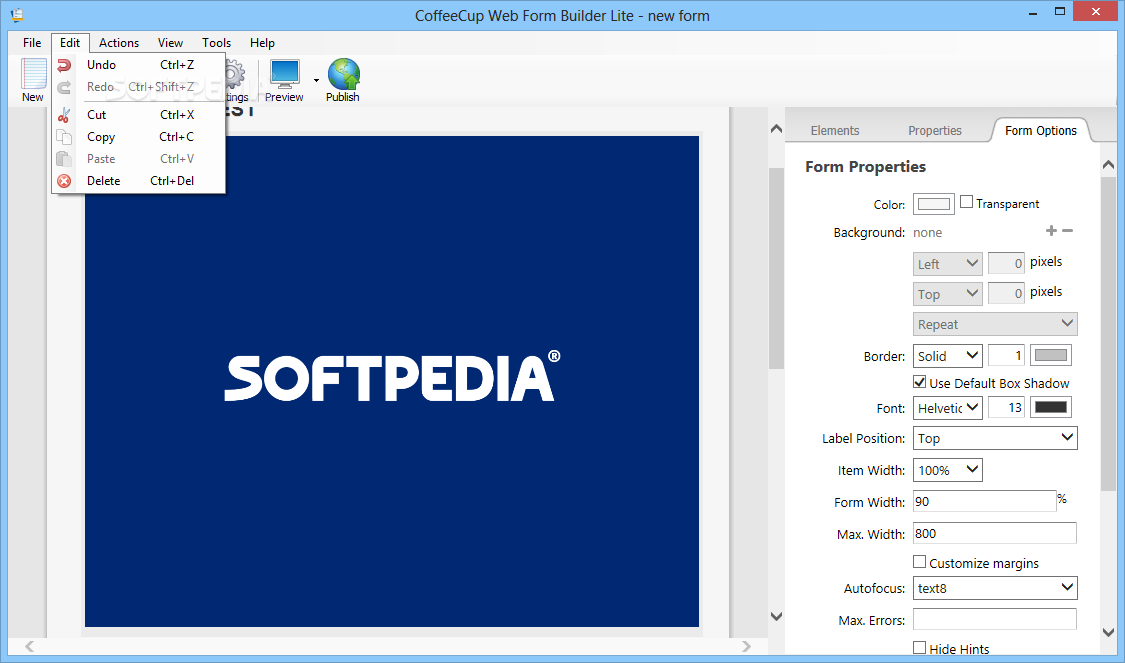Uncheck Use Default Box Shadow
Screen dimensions: 1125x663
[x=919, y=382]
